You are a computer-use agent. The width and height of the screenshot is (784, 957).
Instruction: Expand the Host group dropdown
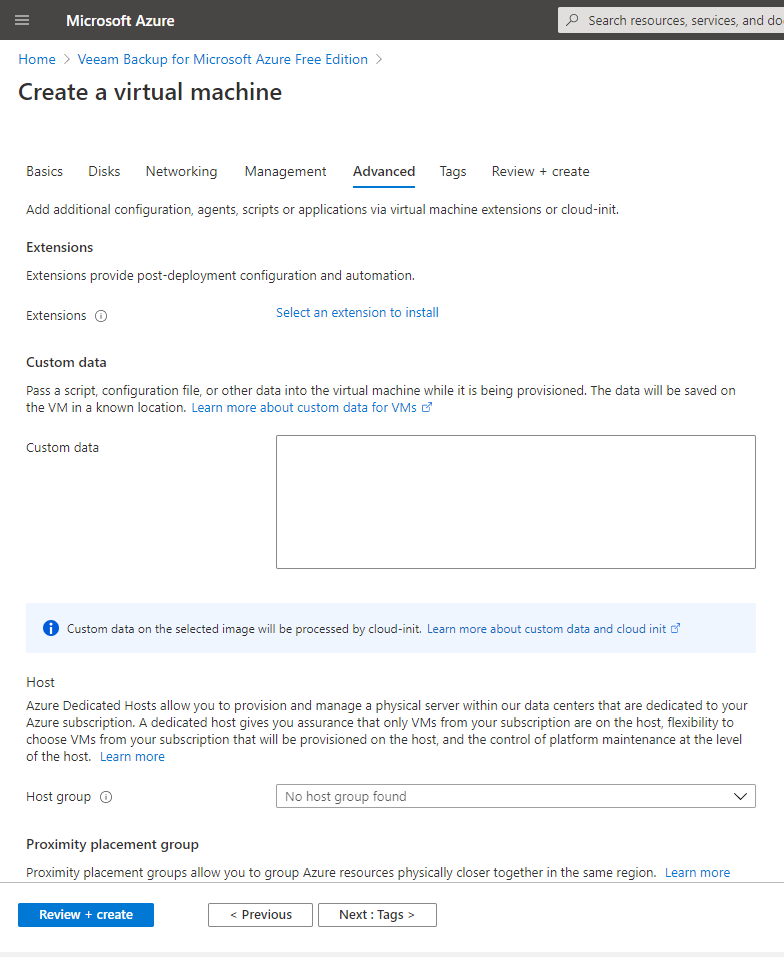coord(516,796)
